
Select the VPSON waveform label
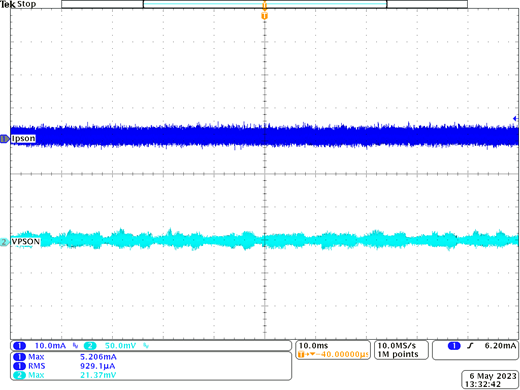(x=26, y=241)
